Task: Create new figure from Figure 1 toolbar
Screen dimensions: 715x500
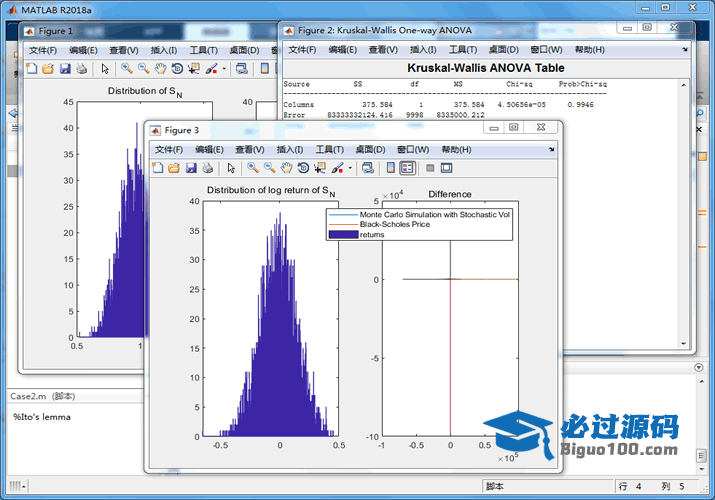Action: (x=31, y=69)
